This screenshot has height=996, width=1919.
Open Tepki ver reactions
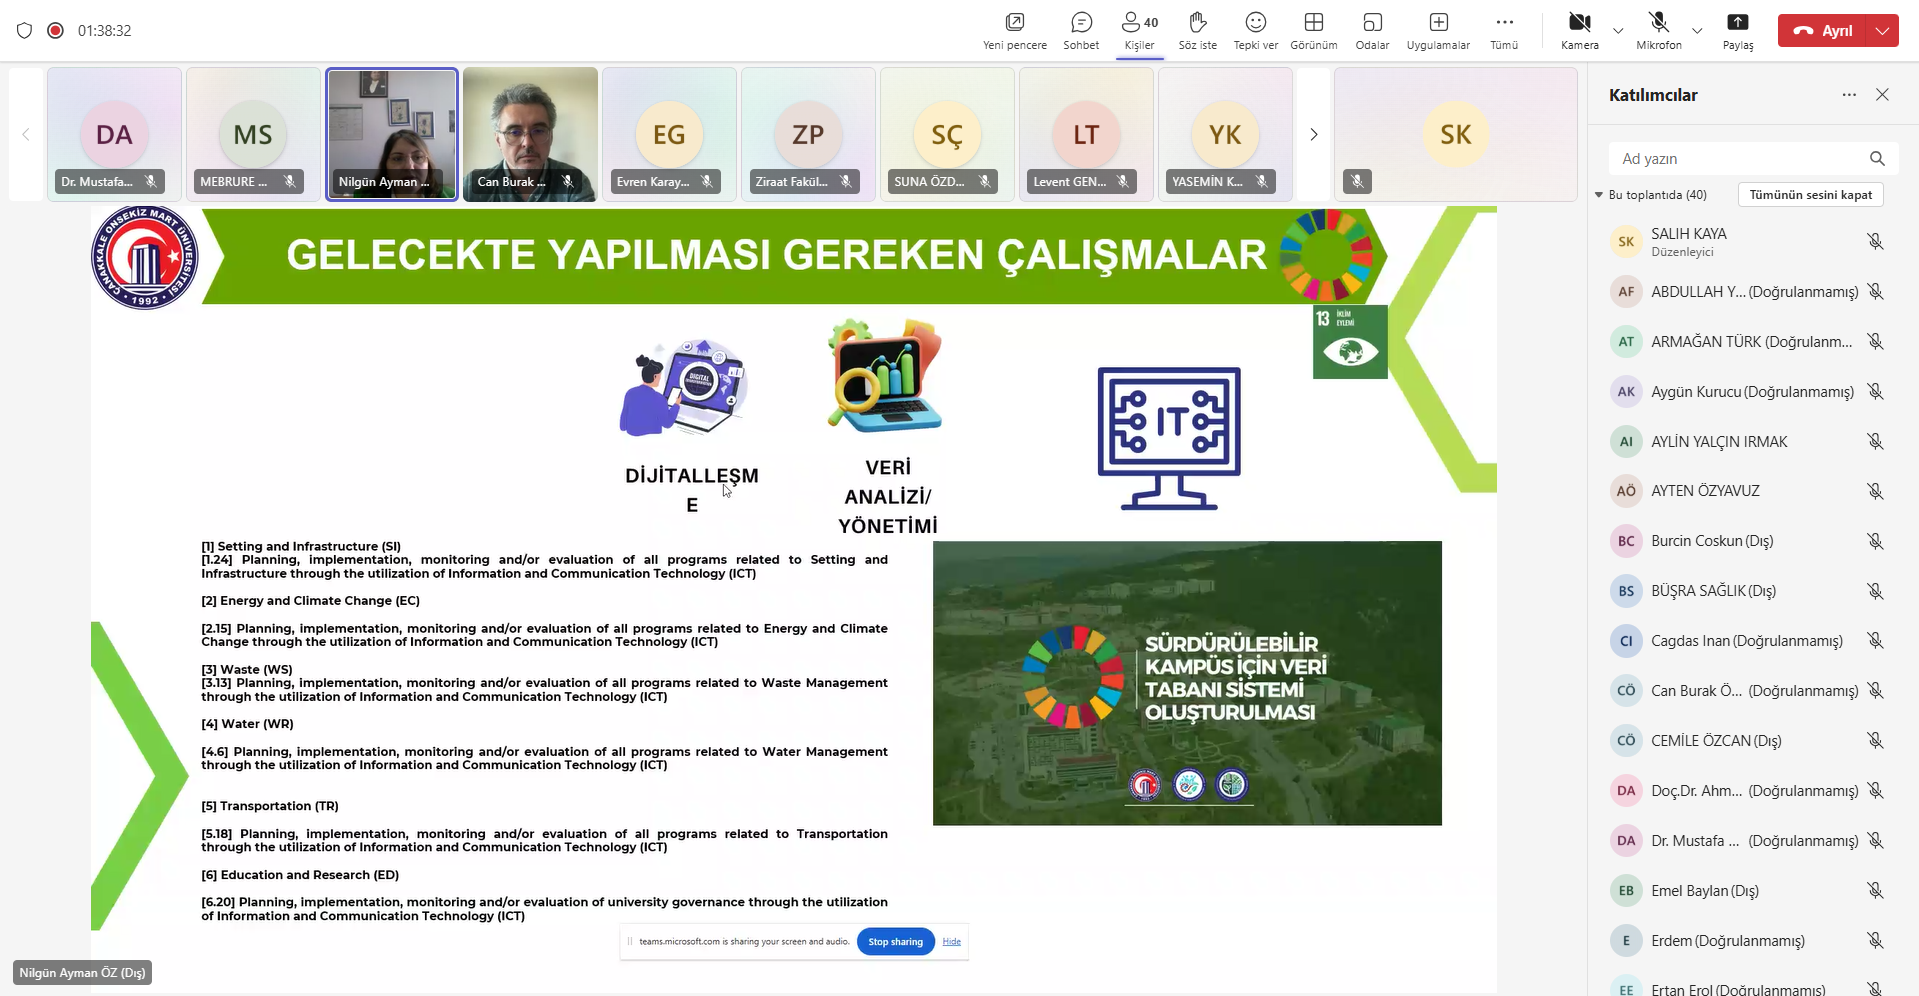pyautogui.click(x=1255, y=30)
